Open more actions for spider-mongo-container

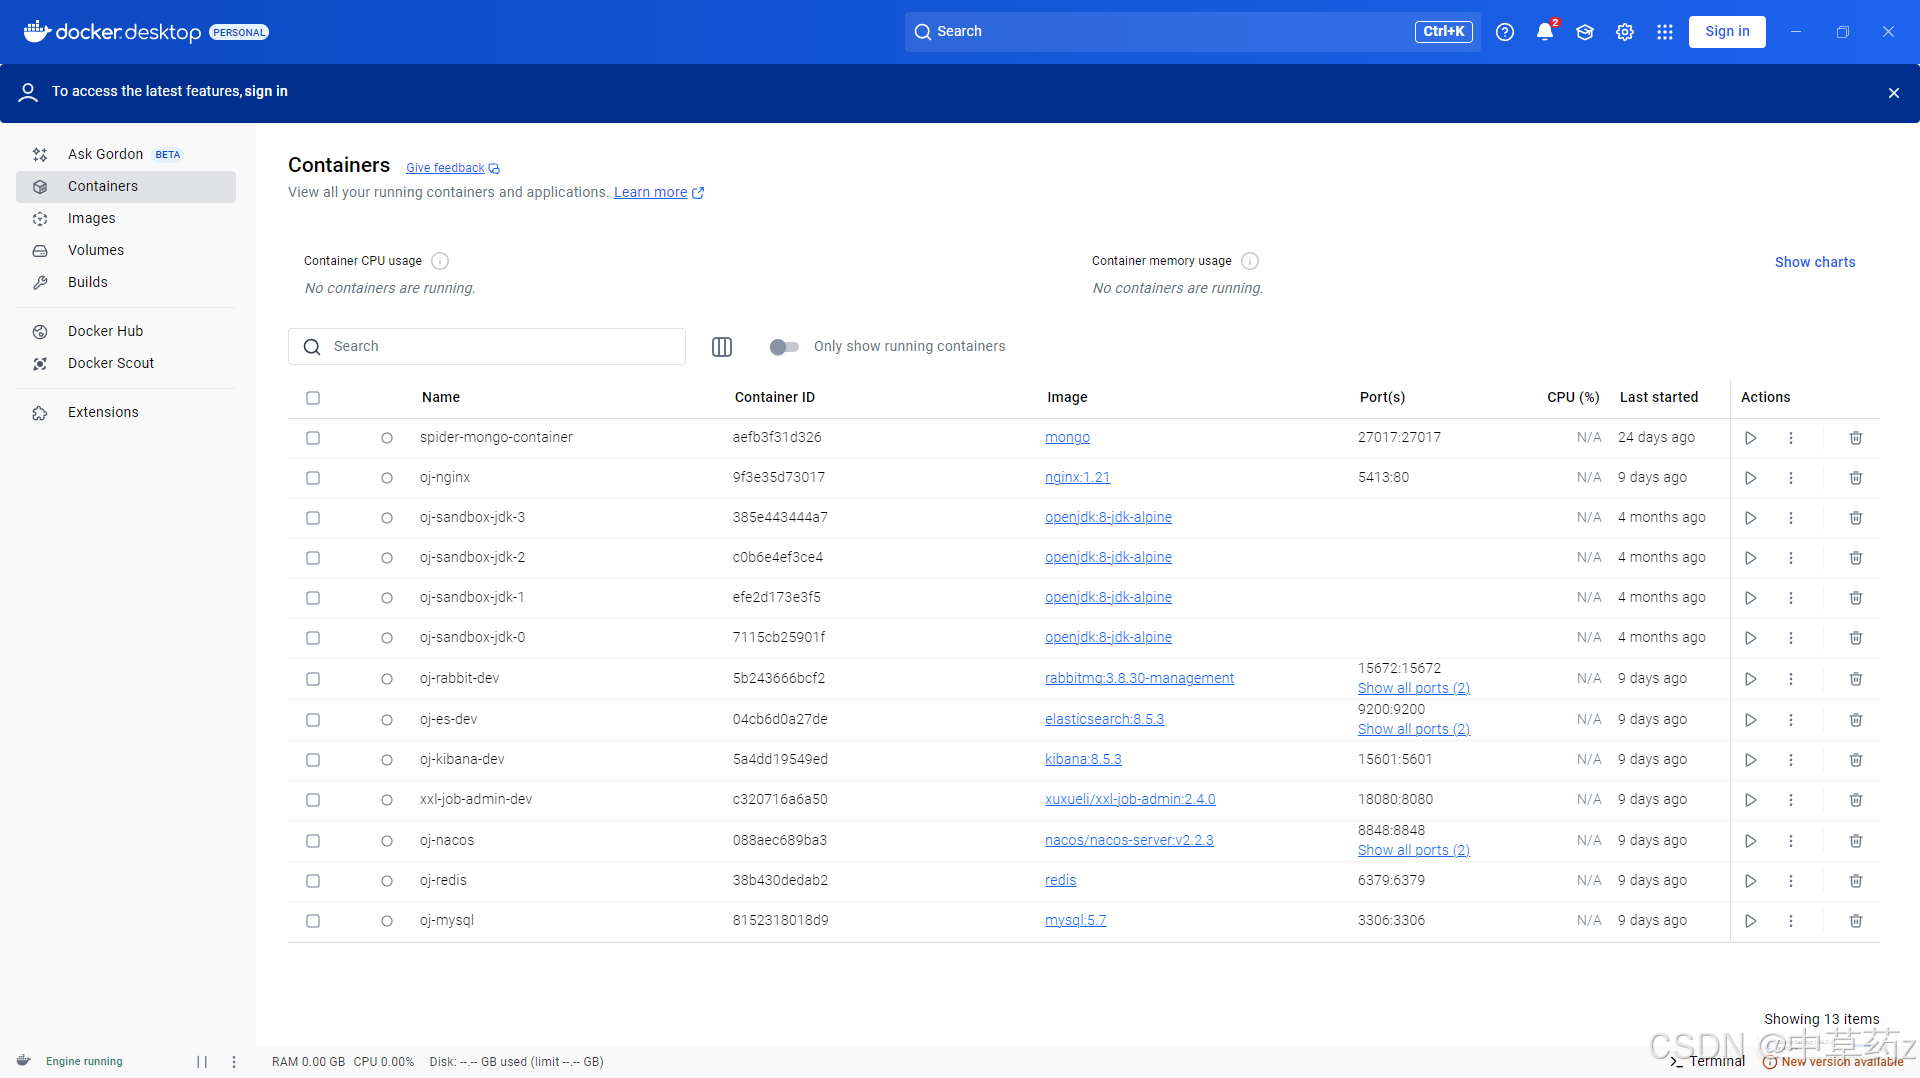pos(1791,438)
